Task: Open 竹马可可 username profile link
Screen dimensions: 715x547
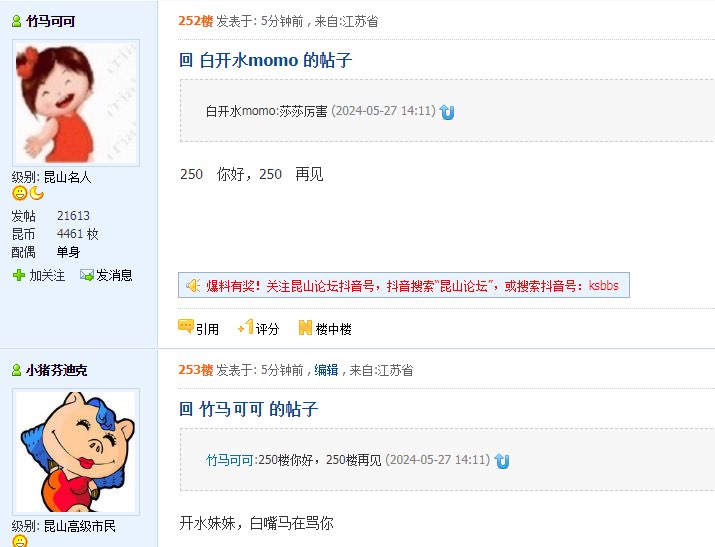Action: coord(51,21)
